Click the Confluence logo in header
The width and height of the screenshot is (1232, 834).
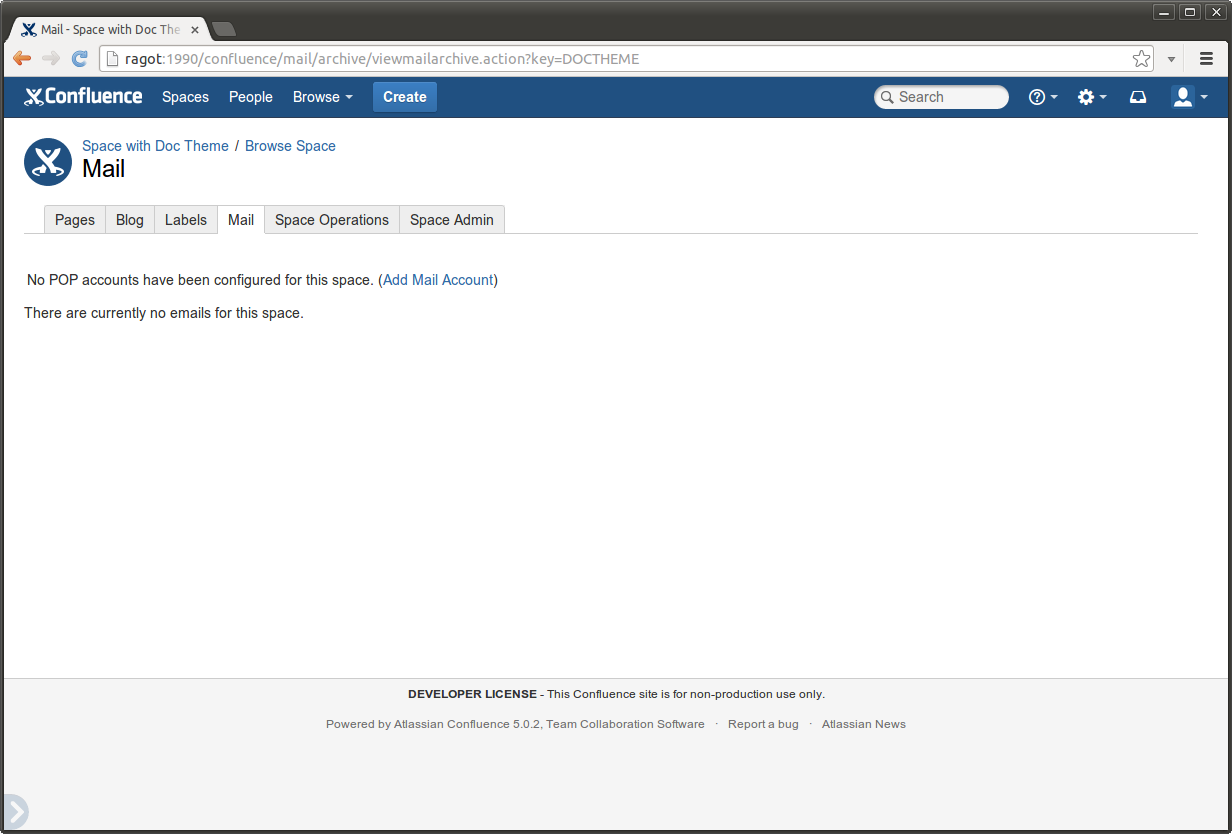pyautogui.click(x=83, y=97)
